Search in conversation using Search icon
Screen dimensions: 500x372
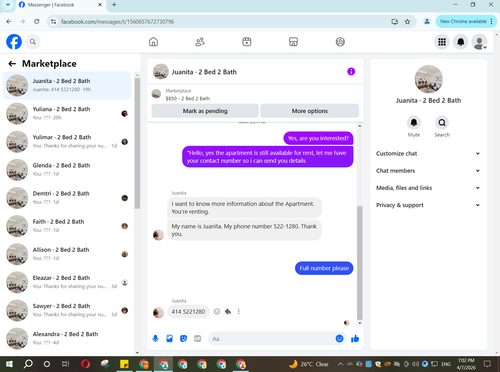[x=442, y=123]
